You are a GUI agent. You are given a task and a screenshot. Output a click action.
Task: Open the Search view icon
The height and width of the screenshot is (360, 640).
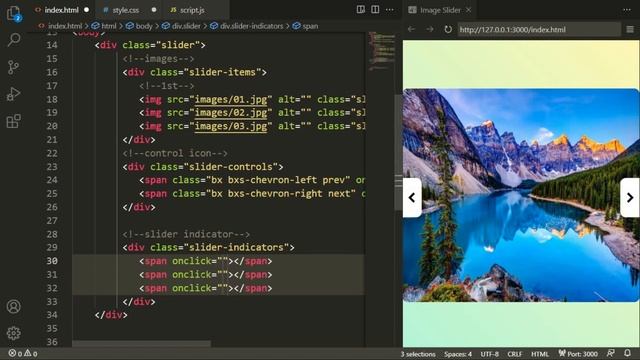click(14, 40)
